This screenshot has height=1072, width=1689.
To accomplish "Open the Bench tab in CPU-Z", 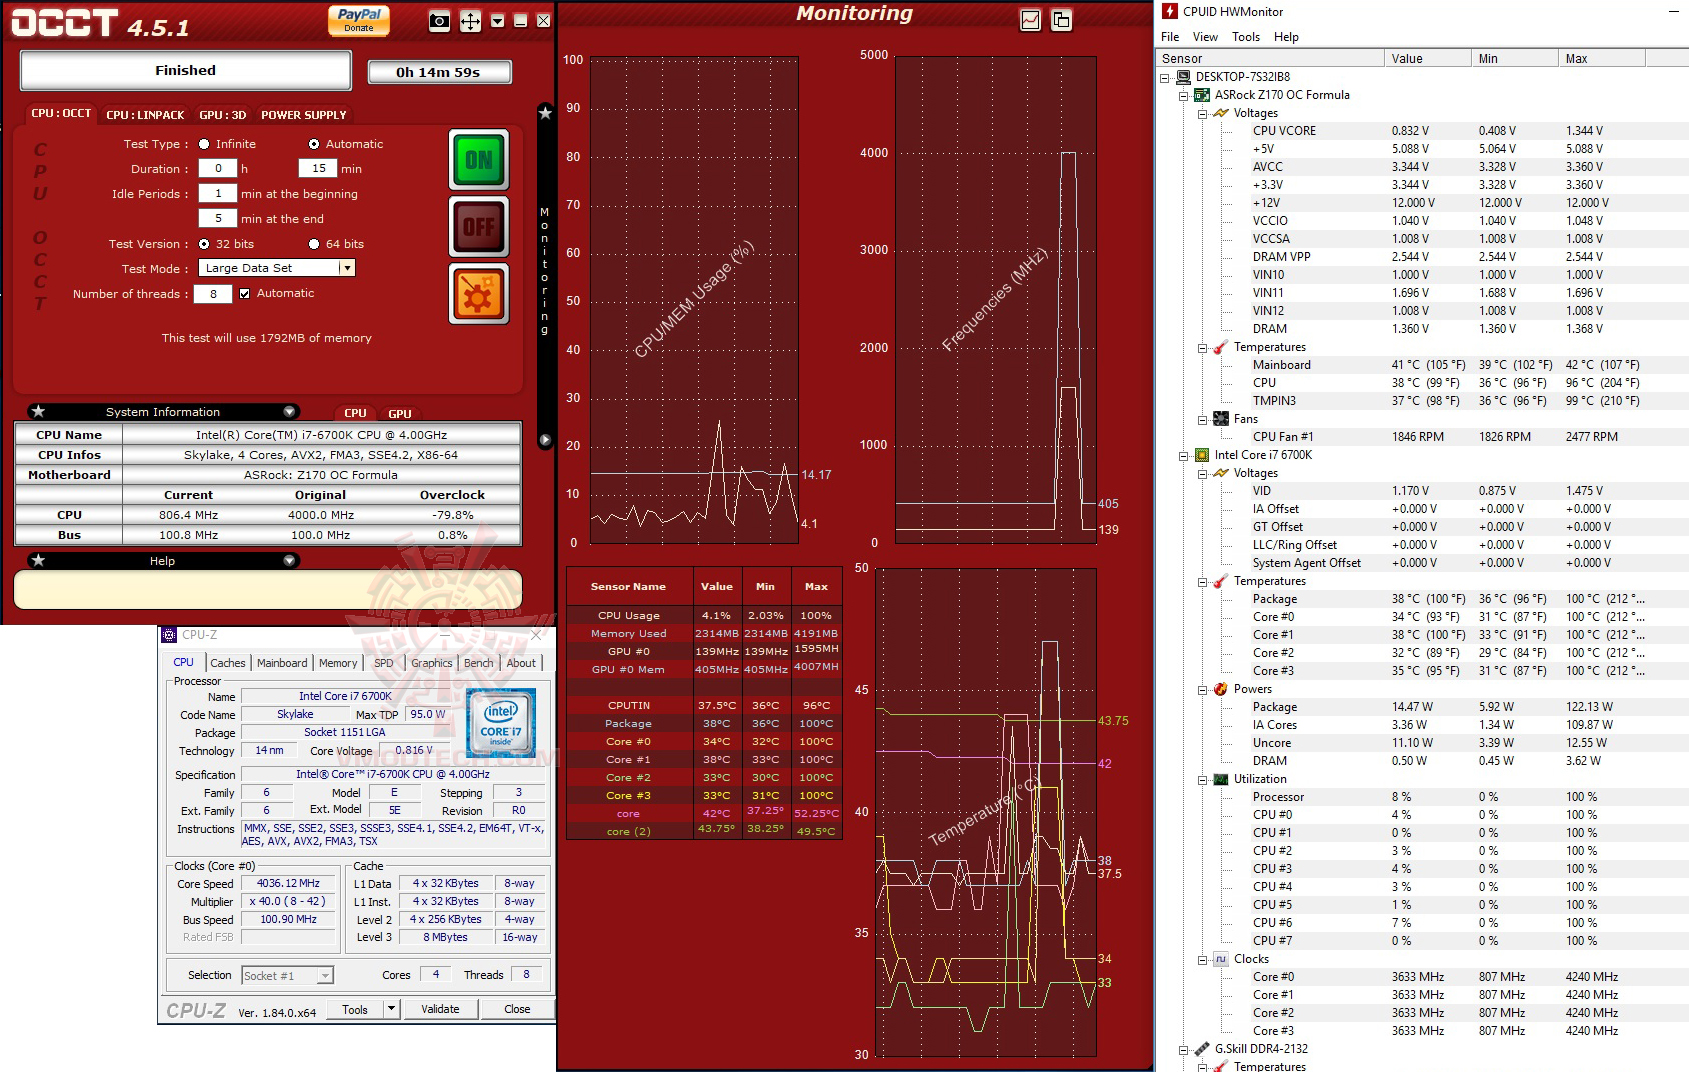I will pos(479,663).
